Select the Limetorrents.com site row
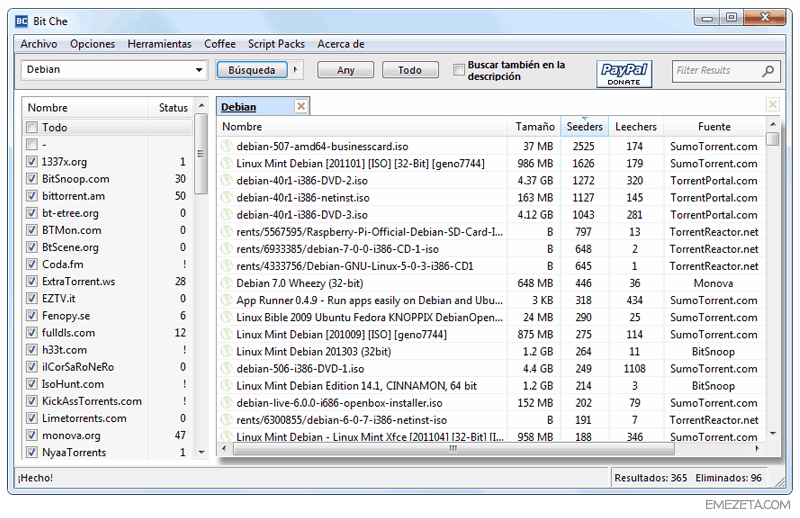800x518 pixels. coord(108,418)
